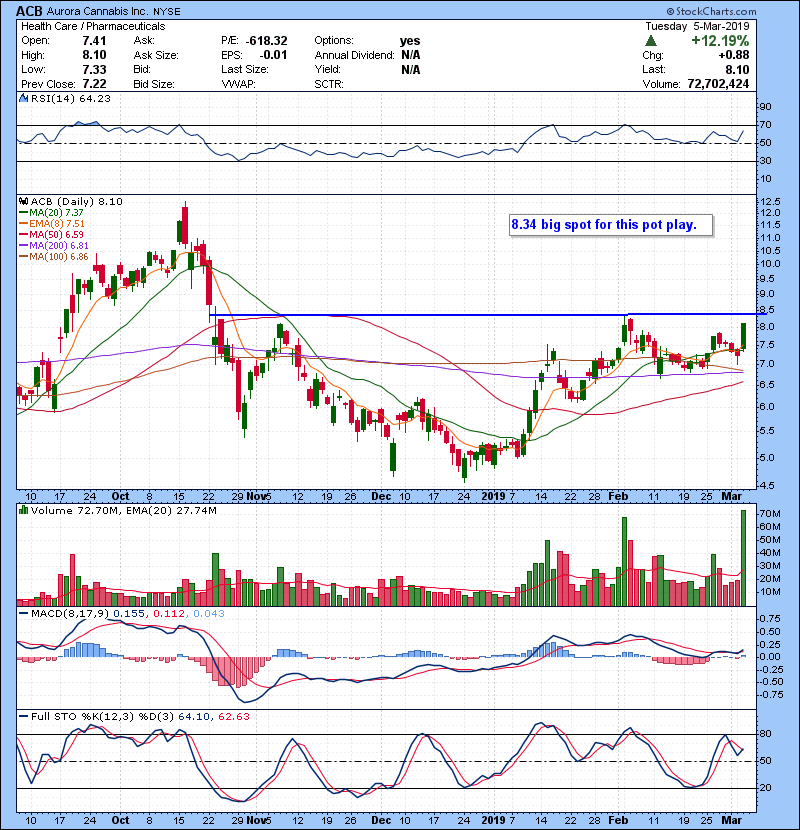Click the EMA(8) orange legend marker
The image size is (800, 830).
[x=22, y=226]
